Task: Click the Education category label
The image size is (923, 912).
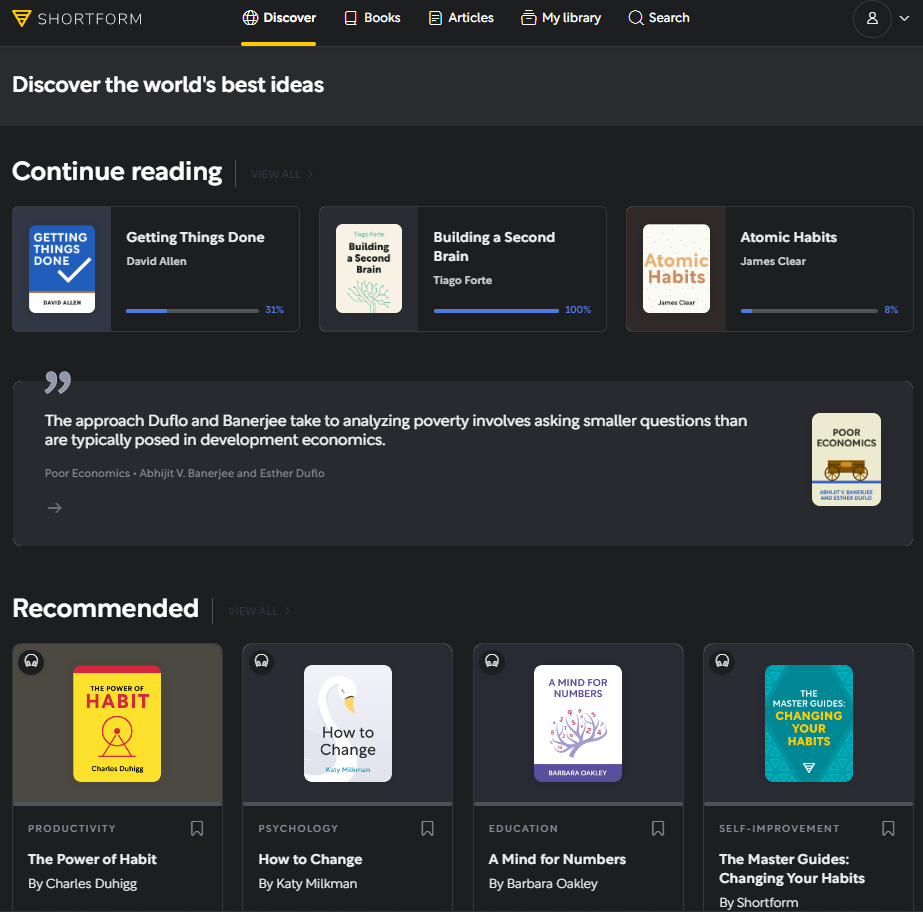Action: coord(523,828)
